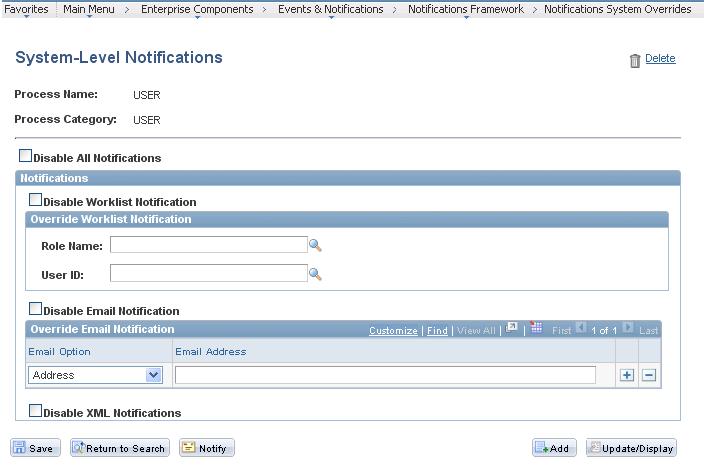Open Enterprise Components breadcrumb menu
Viewport: 704px width, 467px height.
click(x=196, y=9)
